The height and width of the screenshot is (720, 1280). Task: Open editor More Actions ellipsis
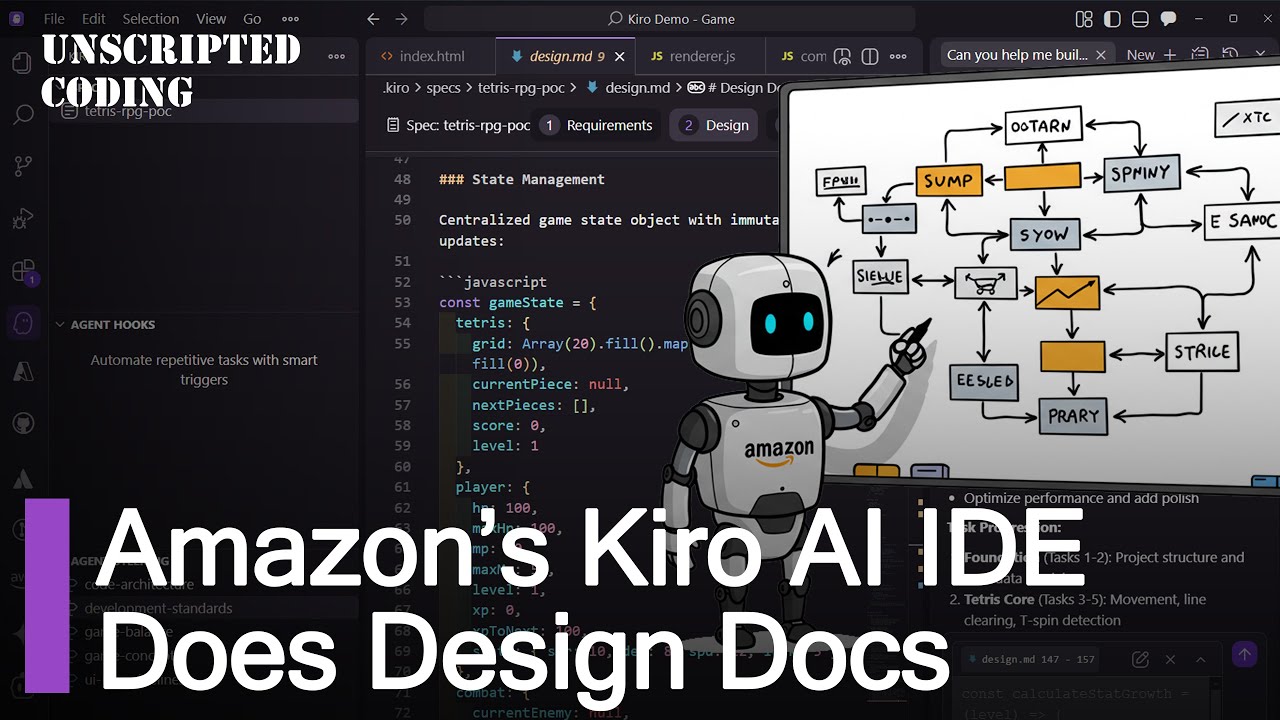point(897,56)
